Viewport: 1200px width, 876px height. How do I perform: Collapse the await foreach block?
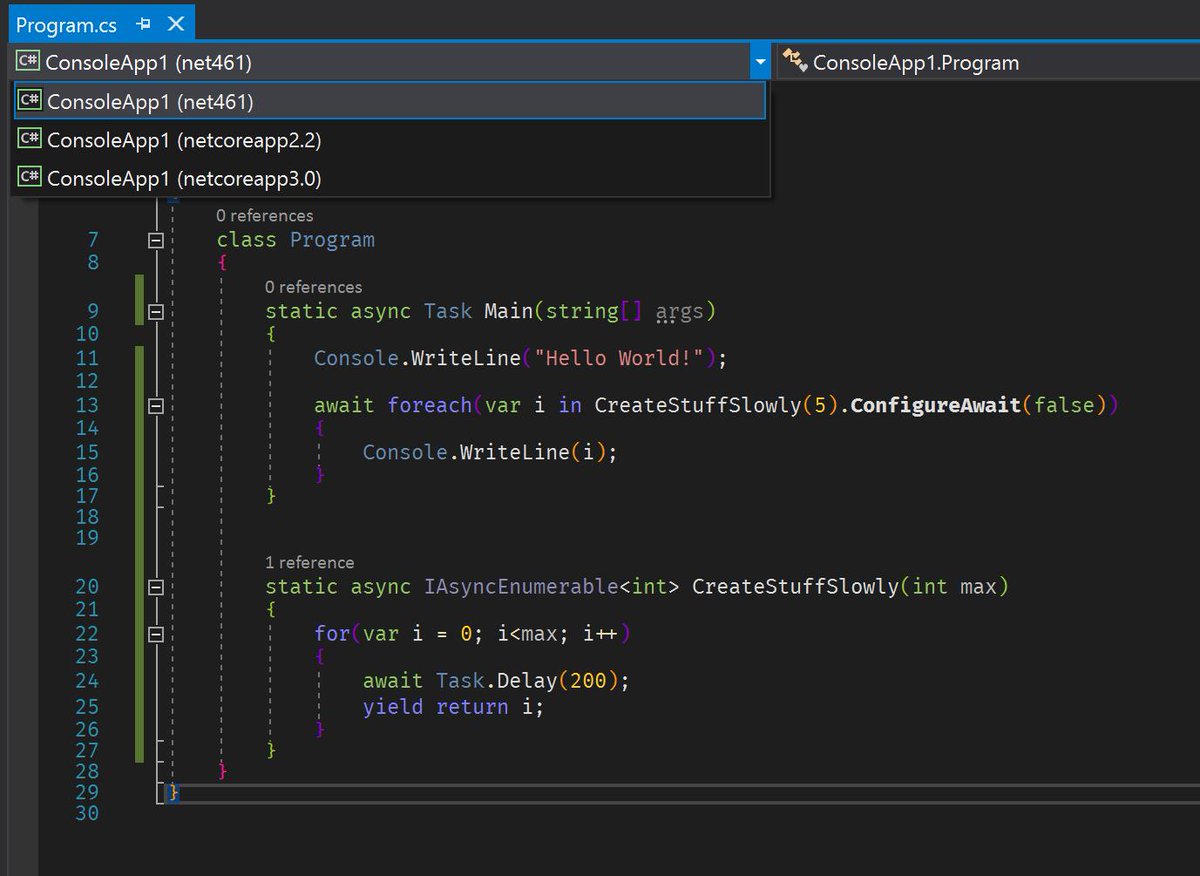155,406
